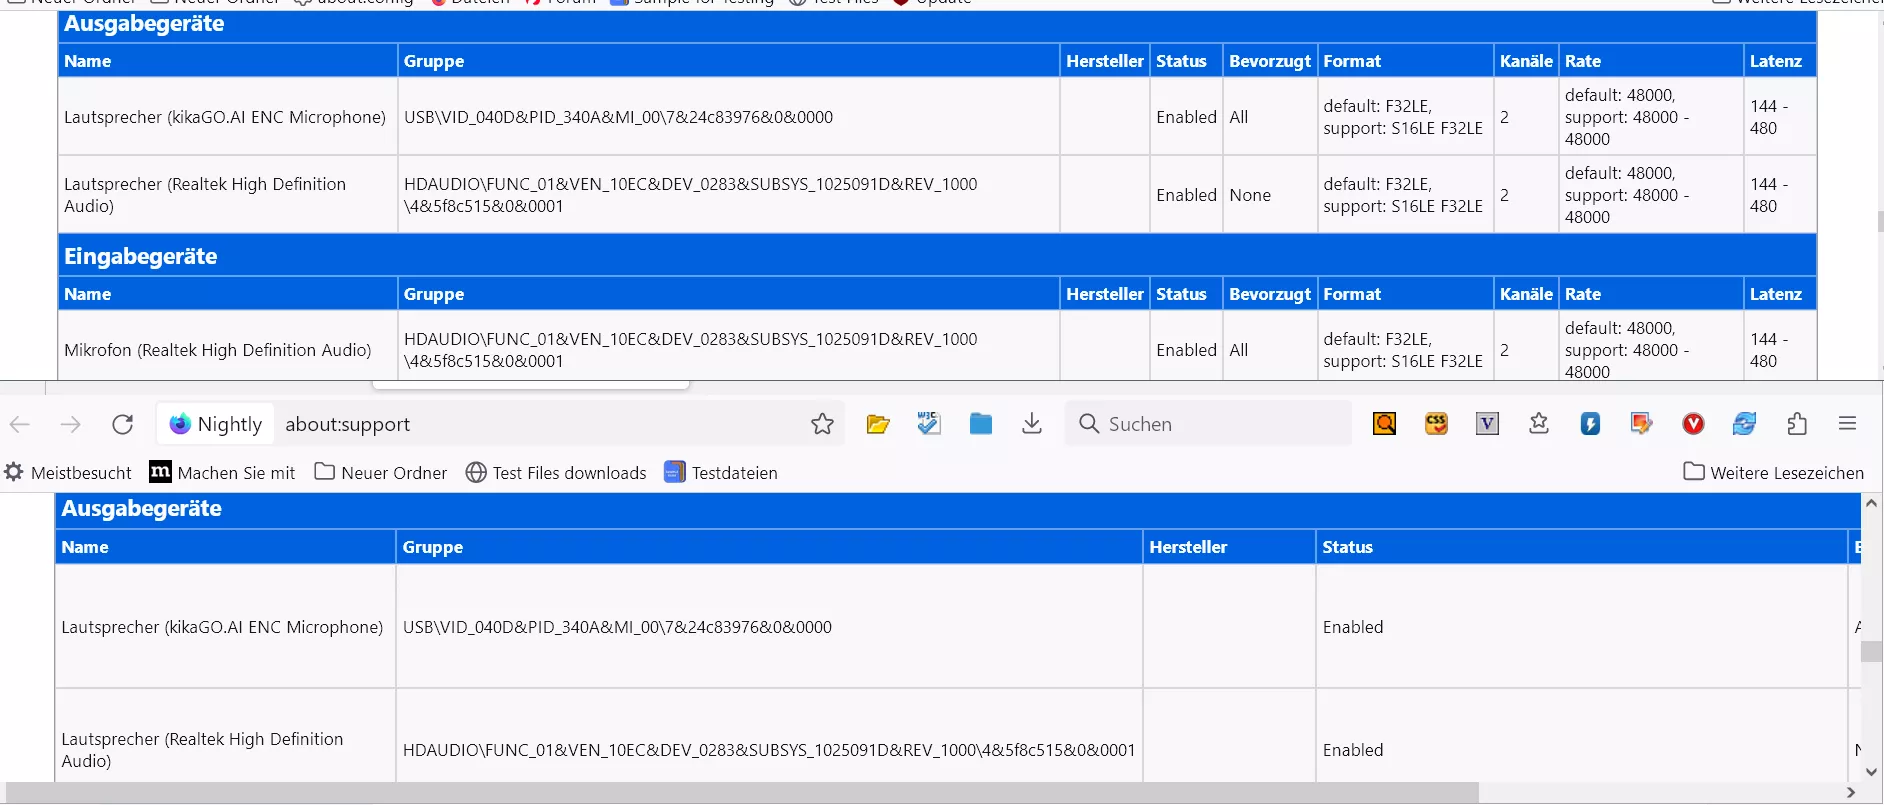Open the hamburger application menu
The image size is (1884, 805).
[x=1847, y=424]
